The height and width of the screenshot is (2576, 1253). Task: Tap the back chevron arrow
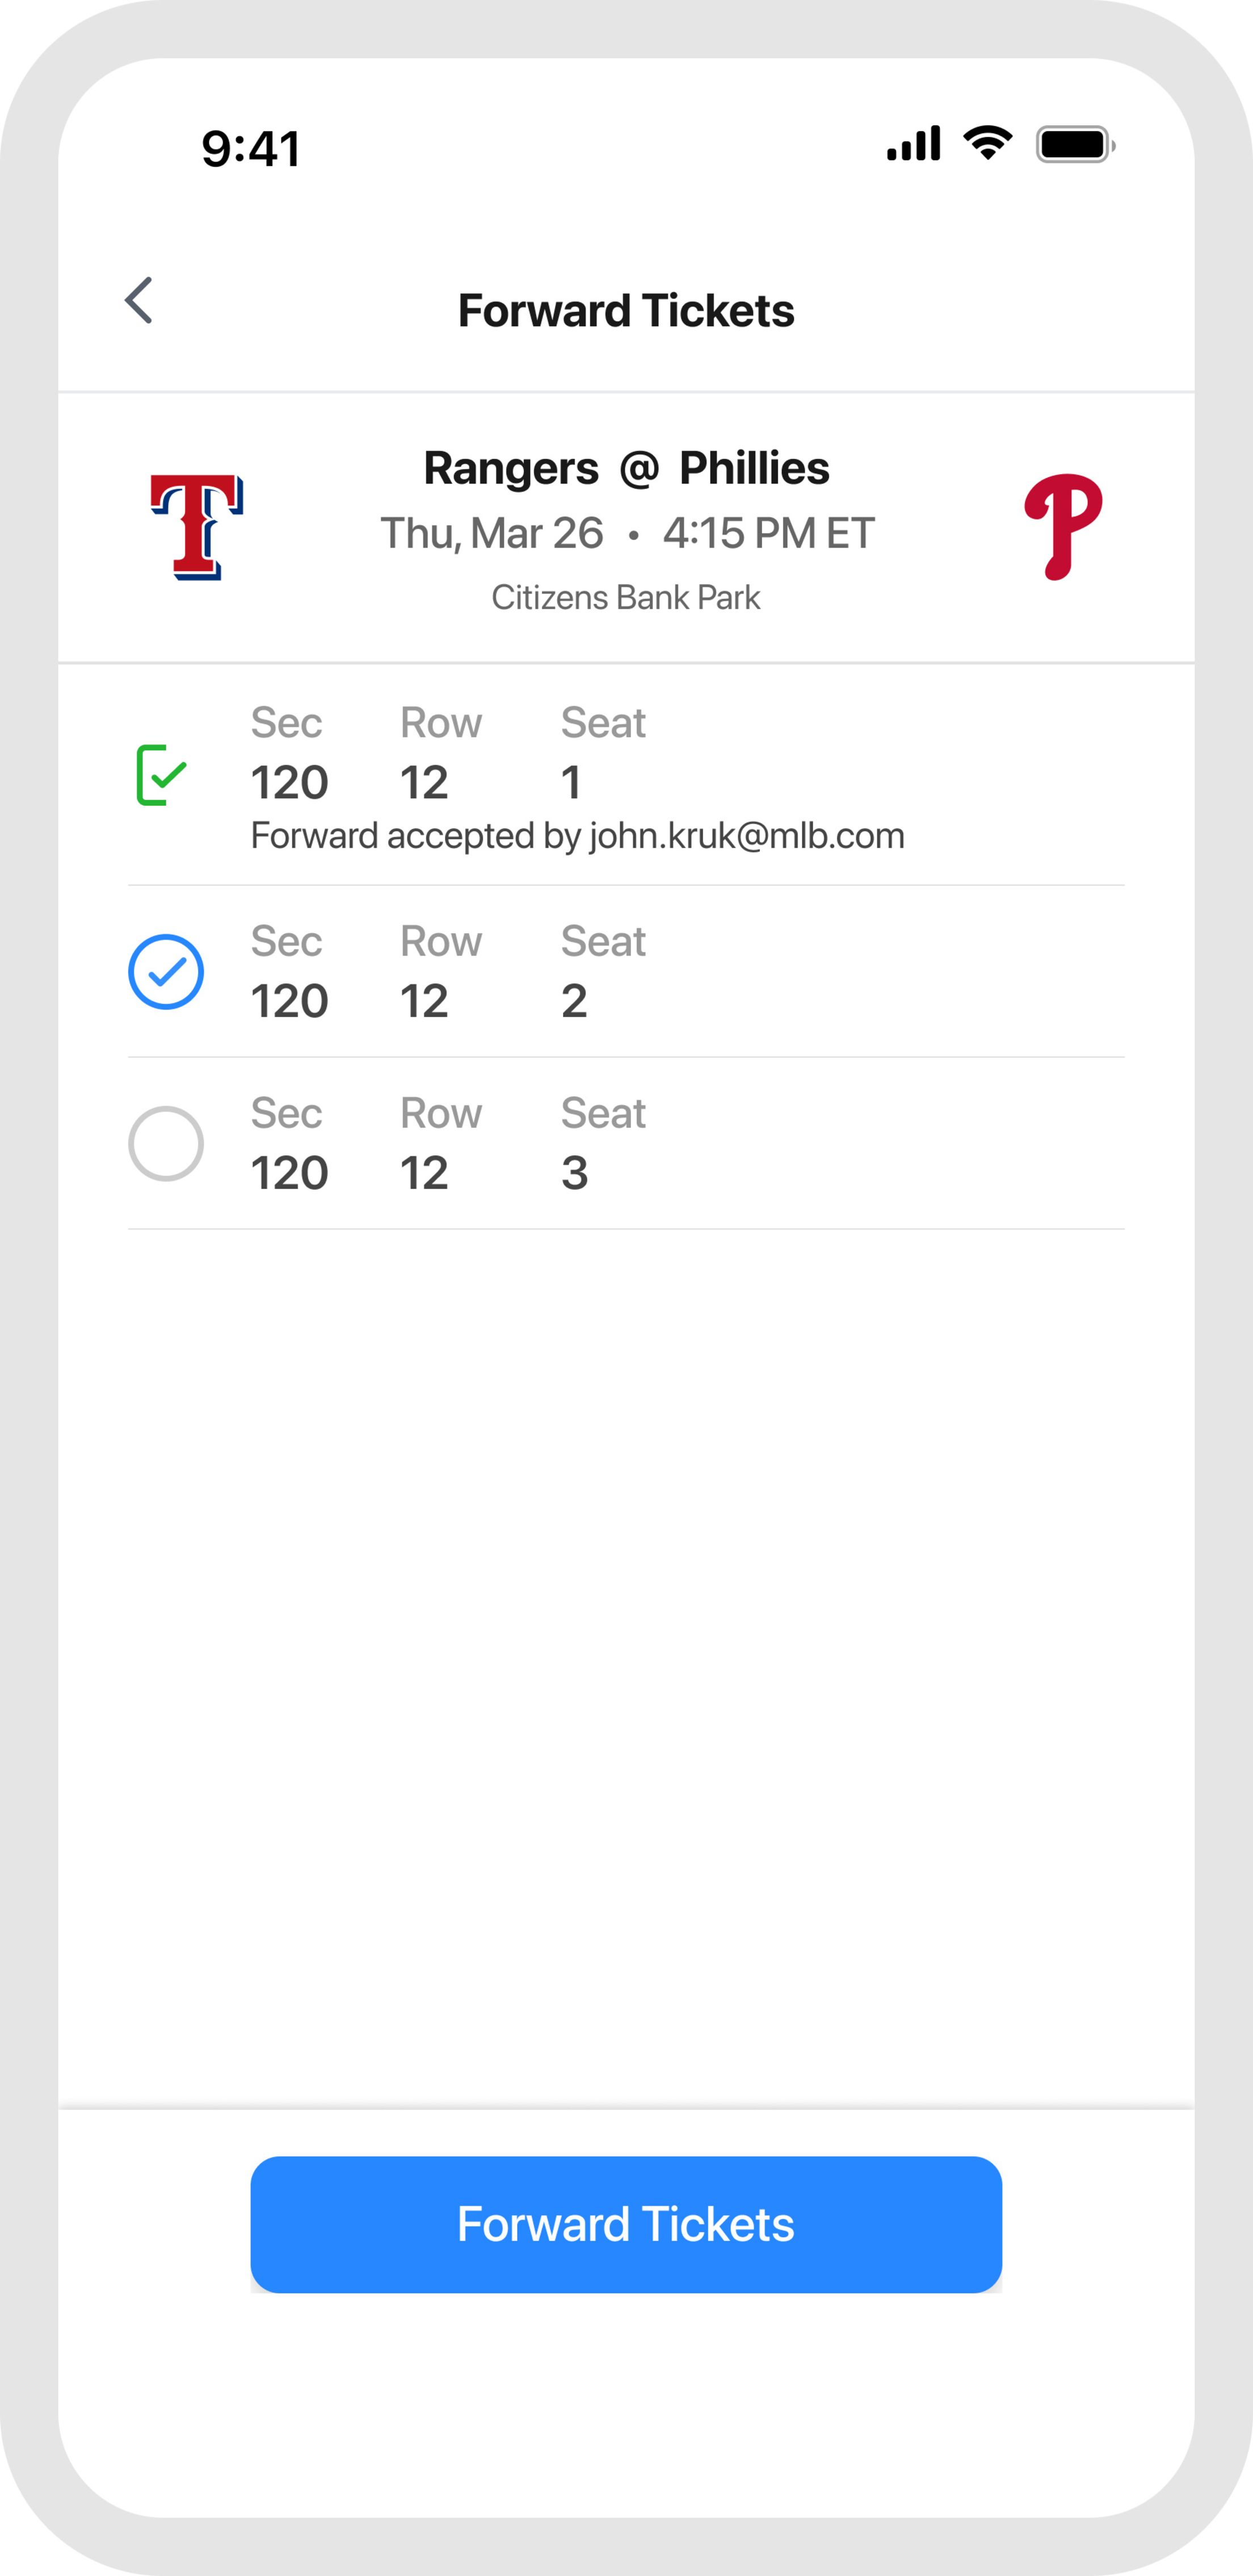[x=140, y=301]
